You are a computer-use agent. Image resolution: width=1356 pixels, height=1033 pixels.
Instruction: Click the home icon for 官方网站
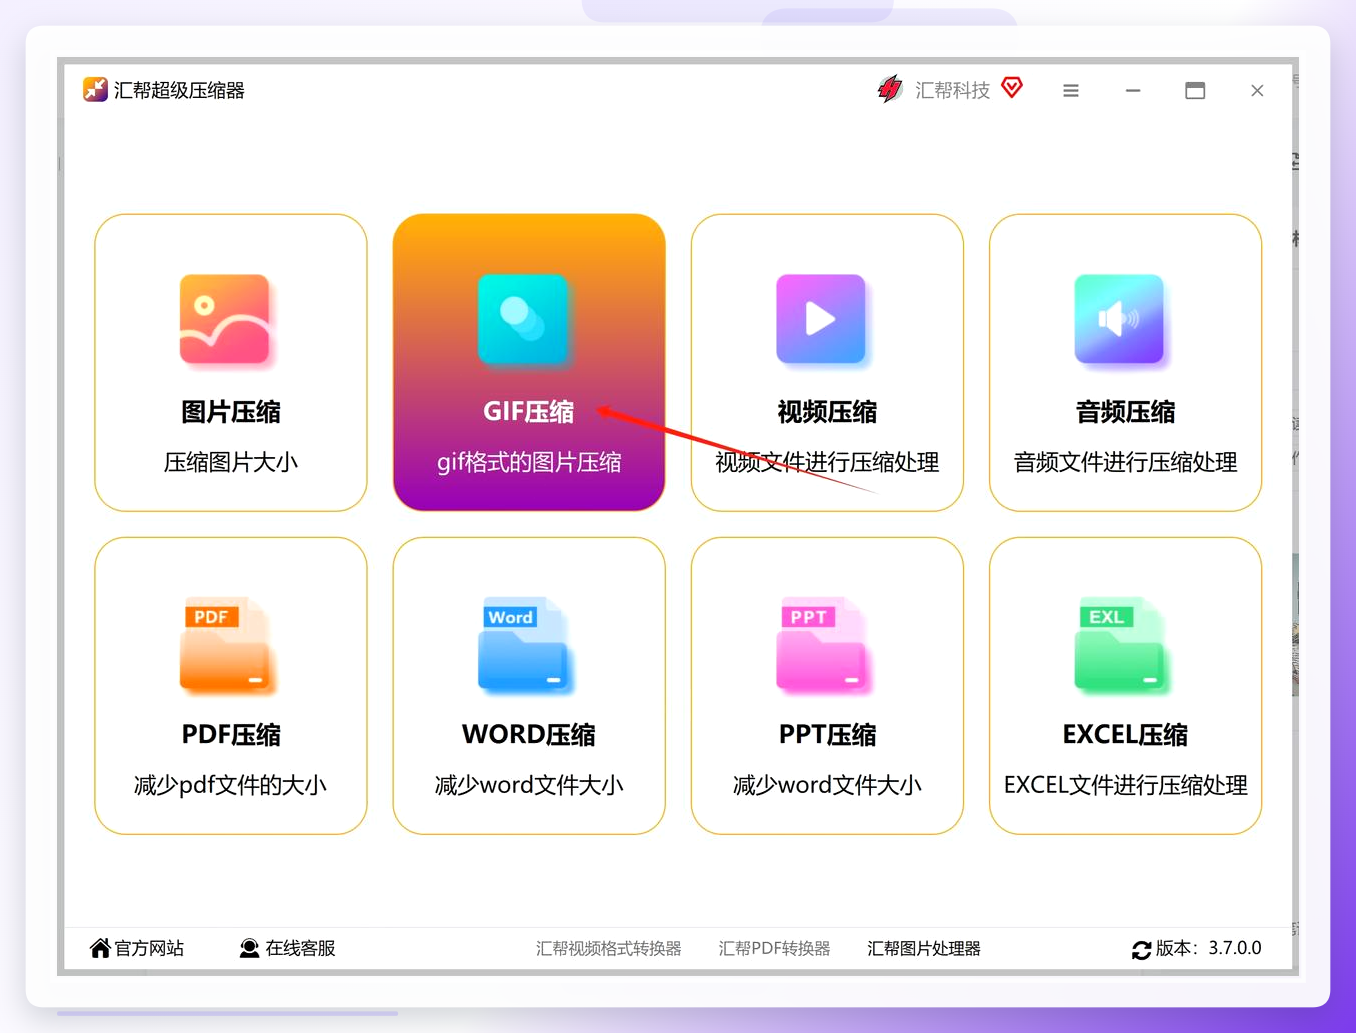click(100, 948)
